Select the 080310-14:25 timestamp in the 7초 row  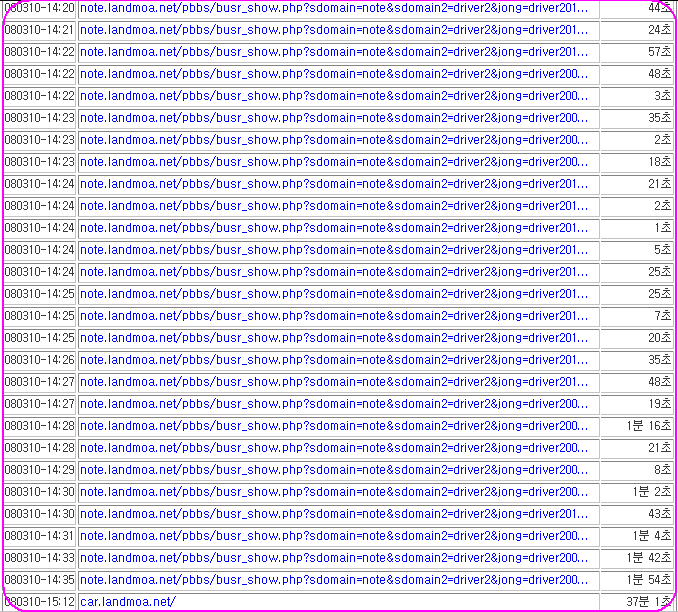coord(40,316)
